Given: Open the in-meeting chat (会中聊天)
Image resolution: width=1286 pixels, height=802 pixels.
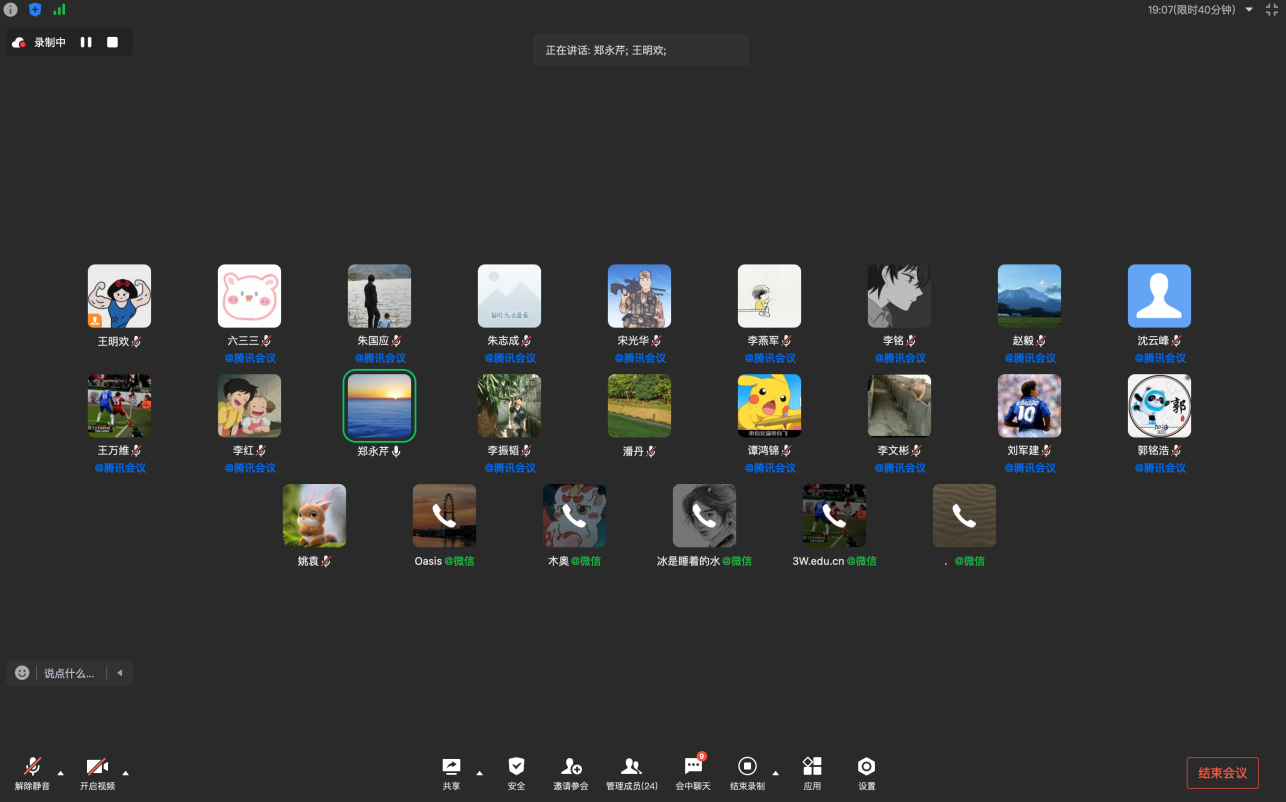Looking at the screenshot, I should [692, 767].
